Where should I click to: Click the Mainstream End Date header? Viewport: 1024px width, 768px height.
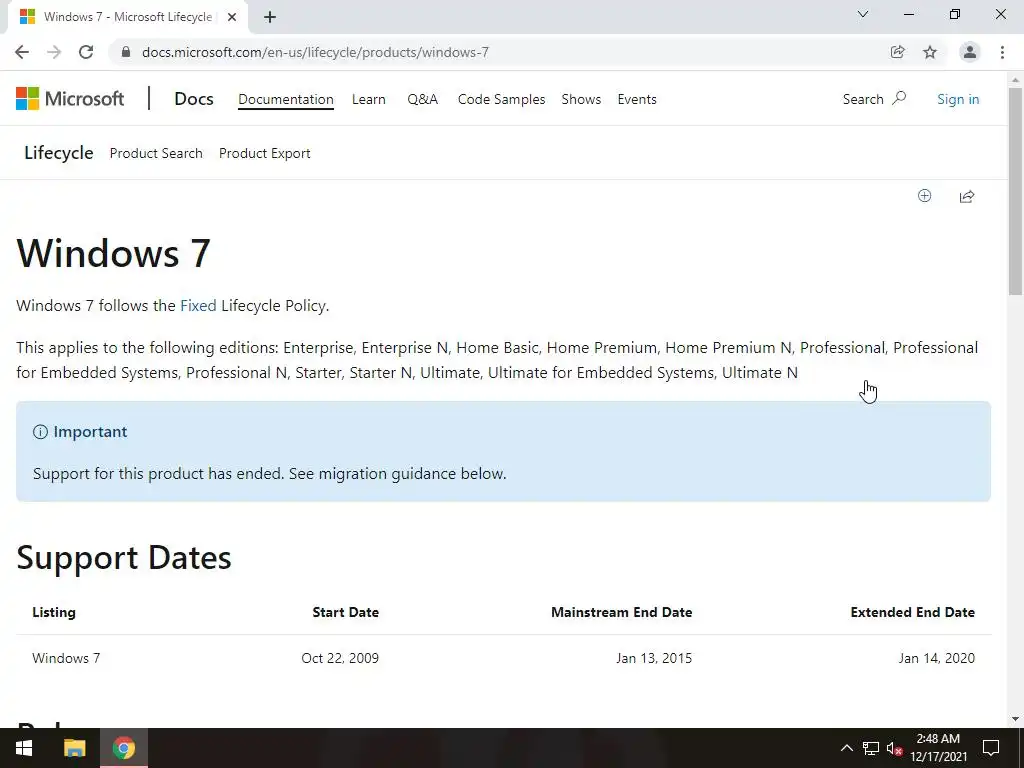click(622, 612)
